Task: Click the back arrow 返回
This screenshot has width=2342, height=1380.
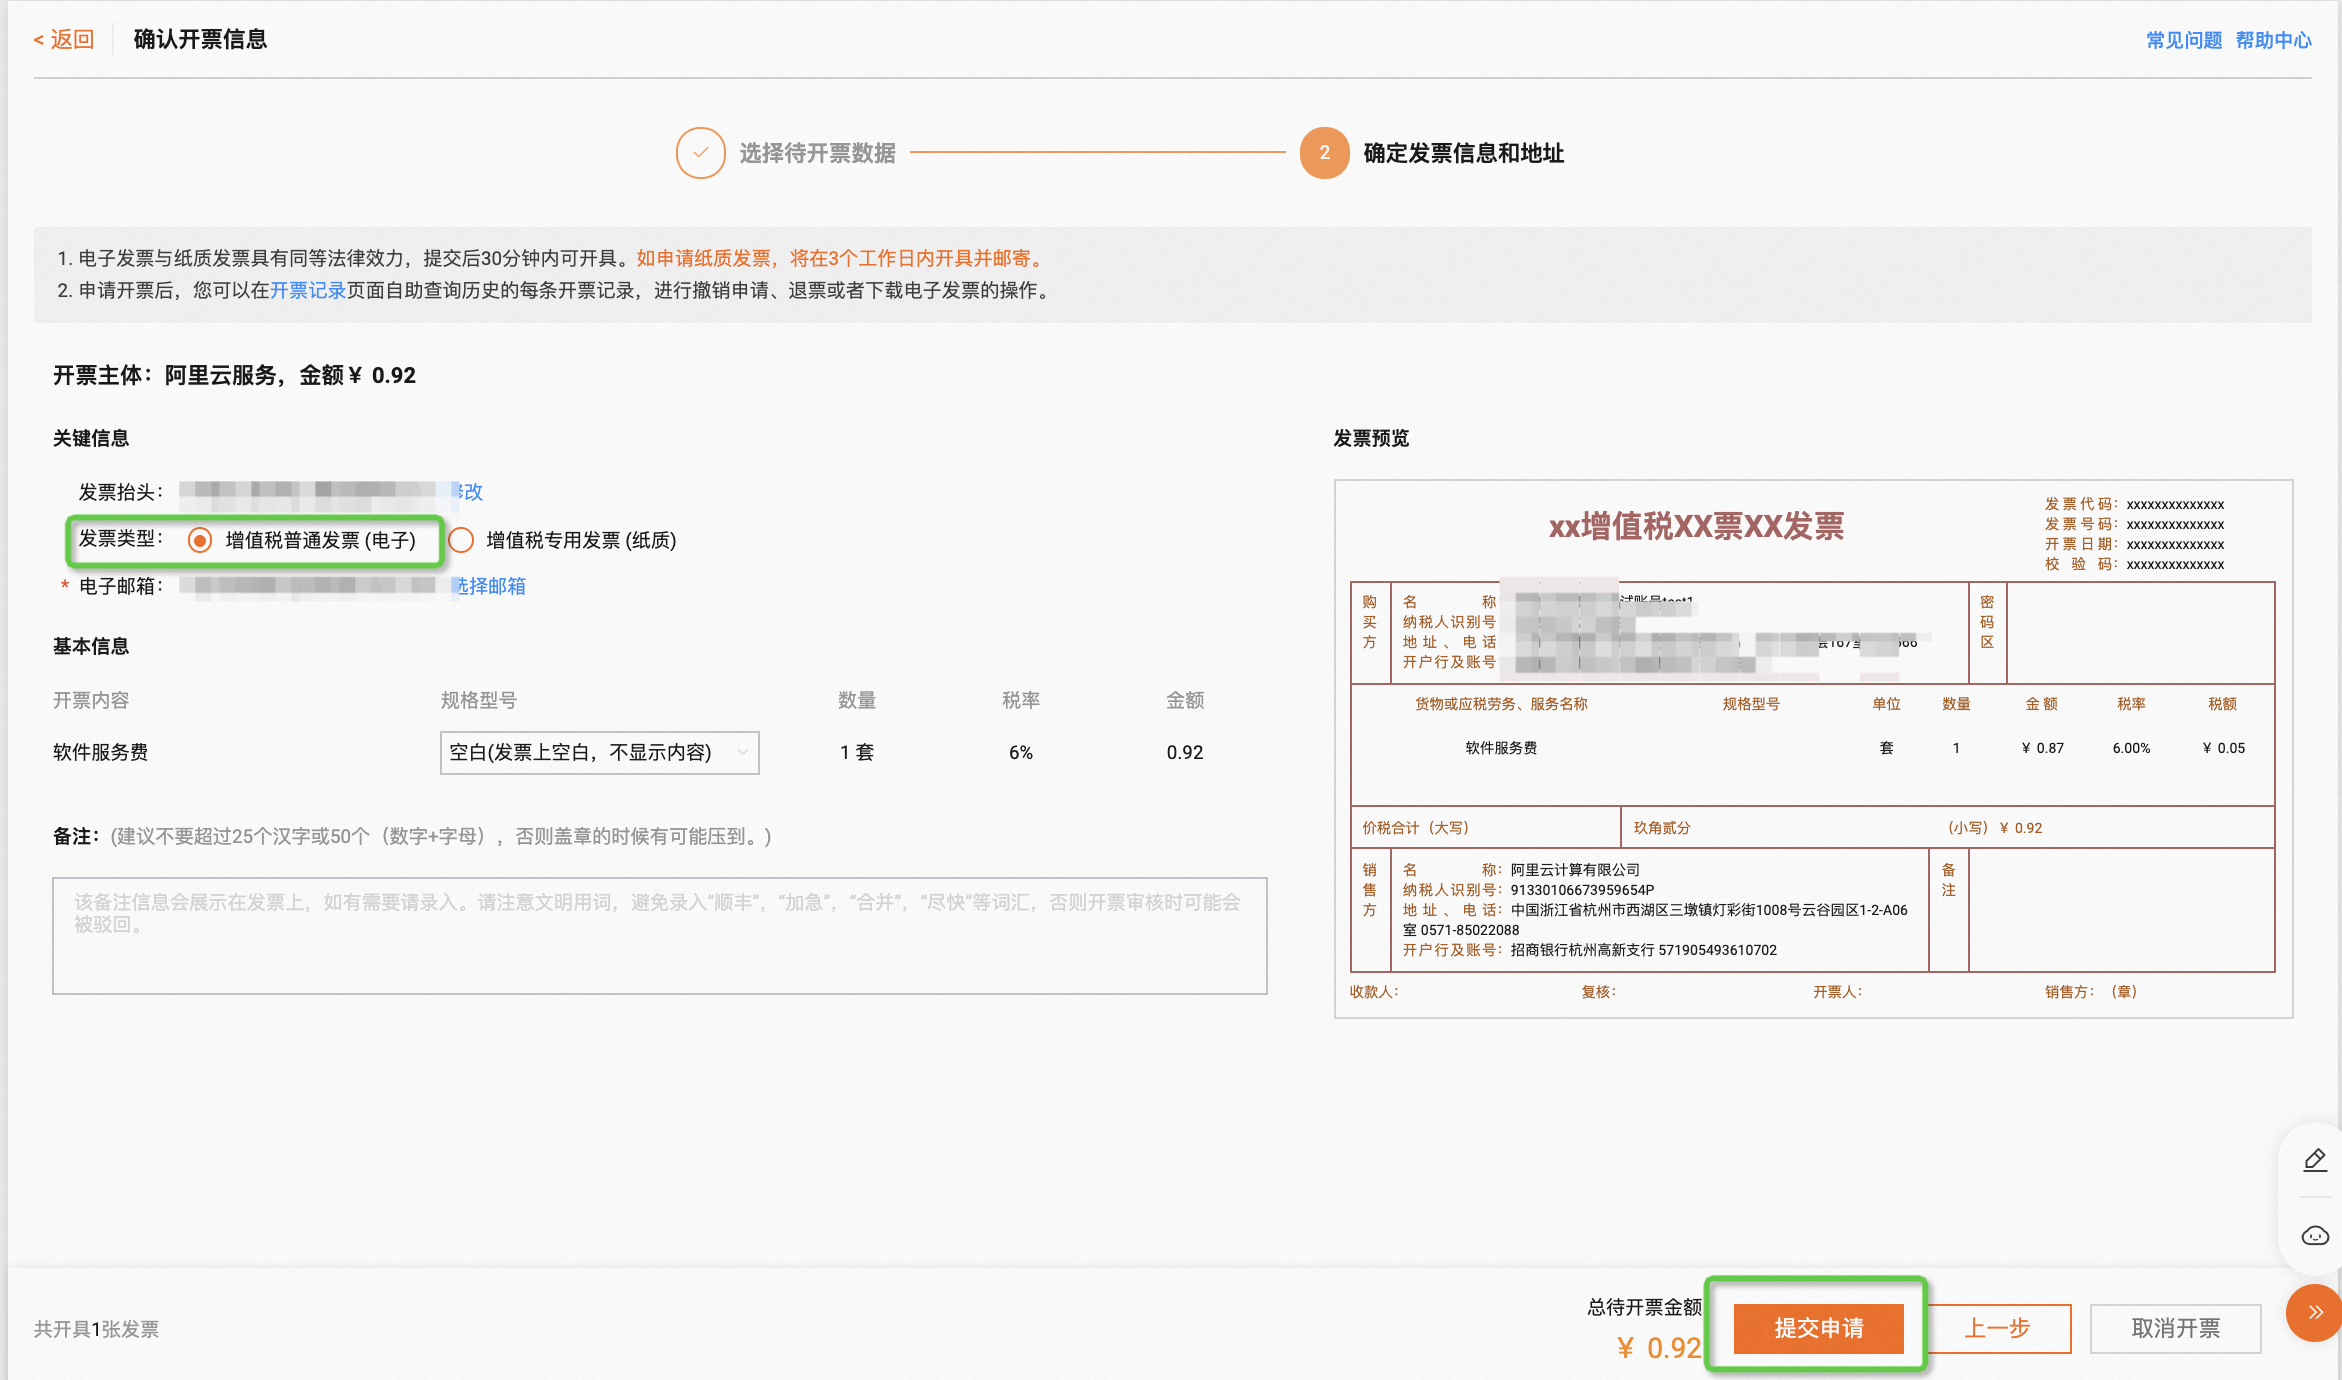Action: 64,39
